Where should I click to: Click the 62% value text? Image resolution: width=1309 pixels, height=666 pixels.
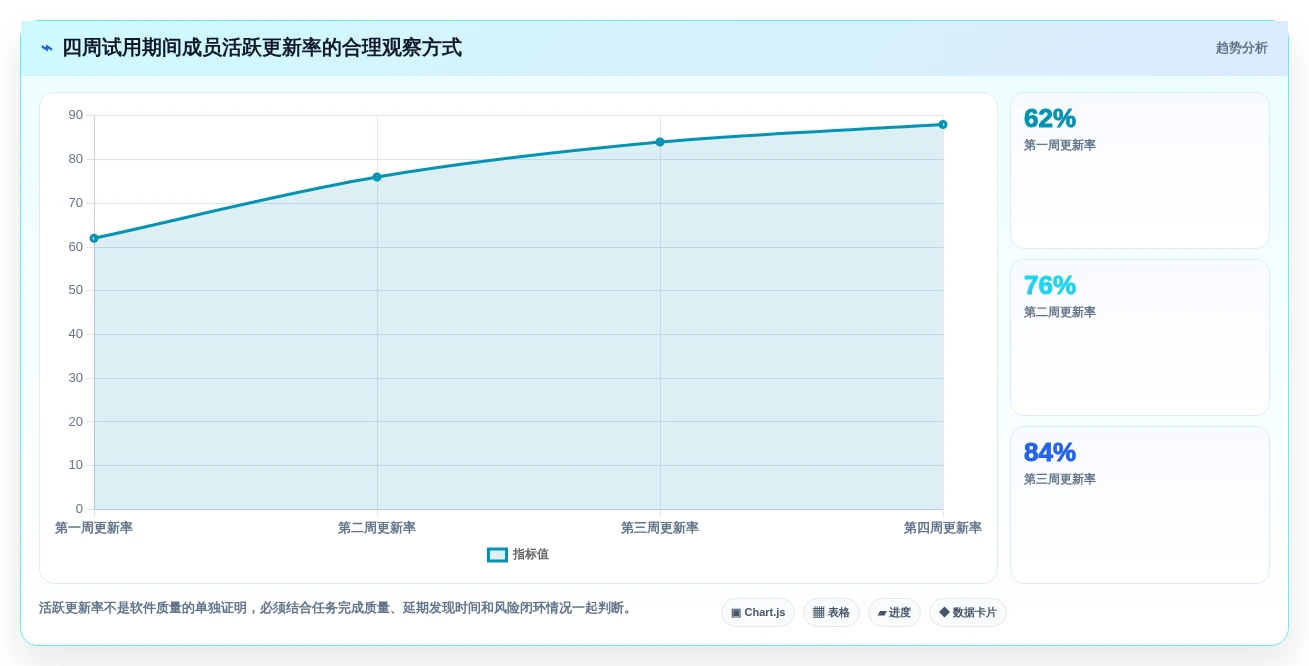pos(1050,118)
